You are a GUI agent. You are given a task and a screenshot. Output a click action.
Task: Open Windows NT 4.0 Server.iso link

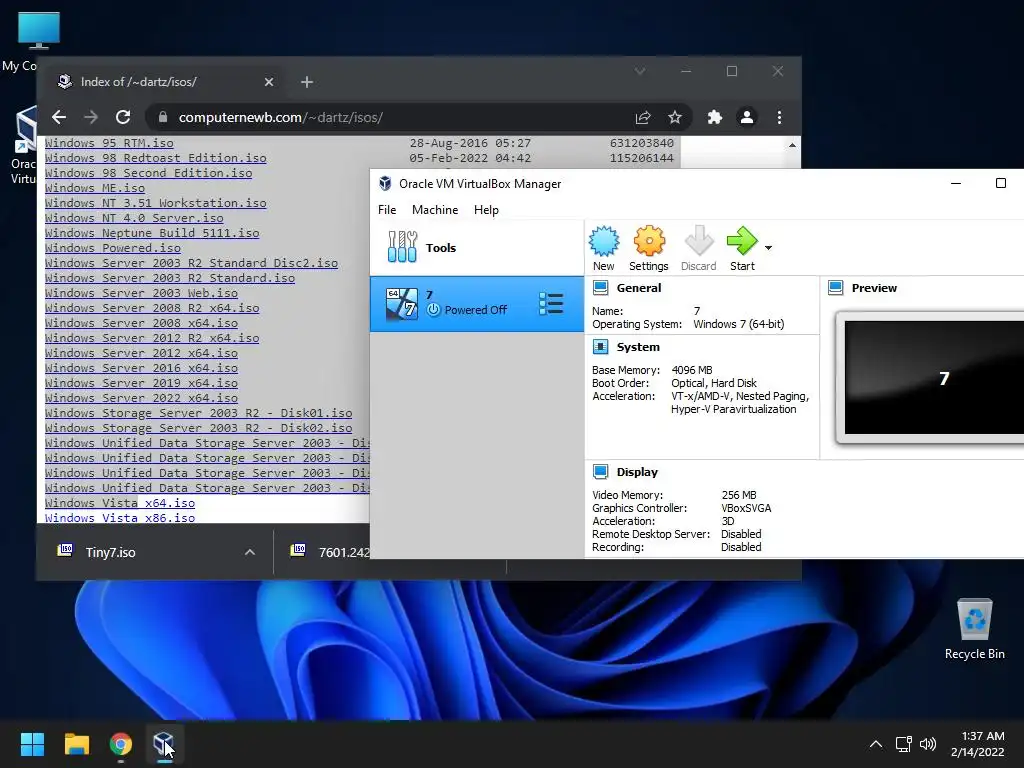pos(134,218)
